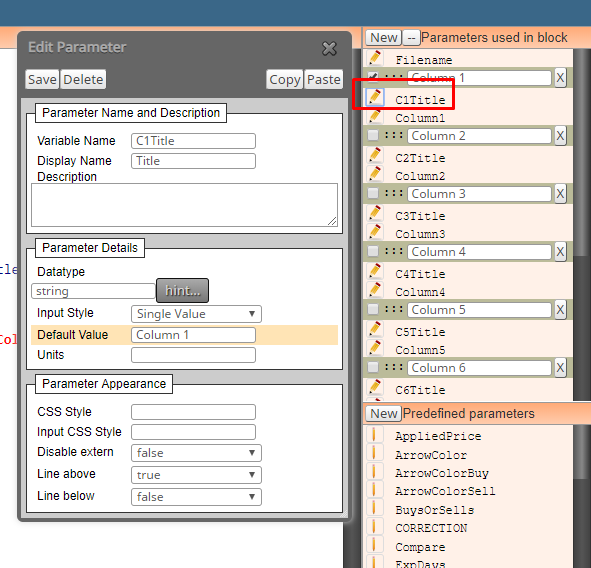
Task: Click edit icon next to ArrowColorSell
Action: coord(374,489)
